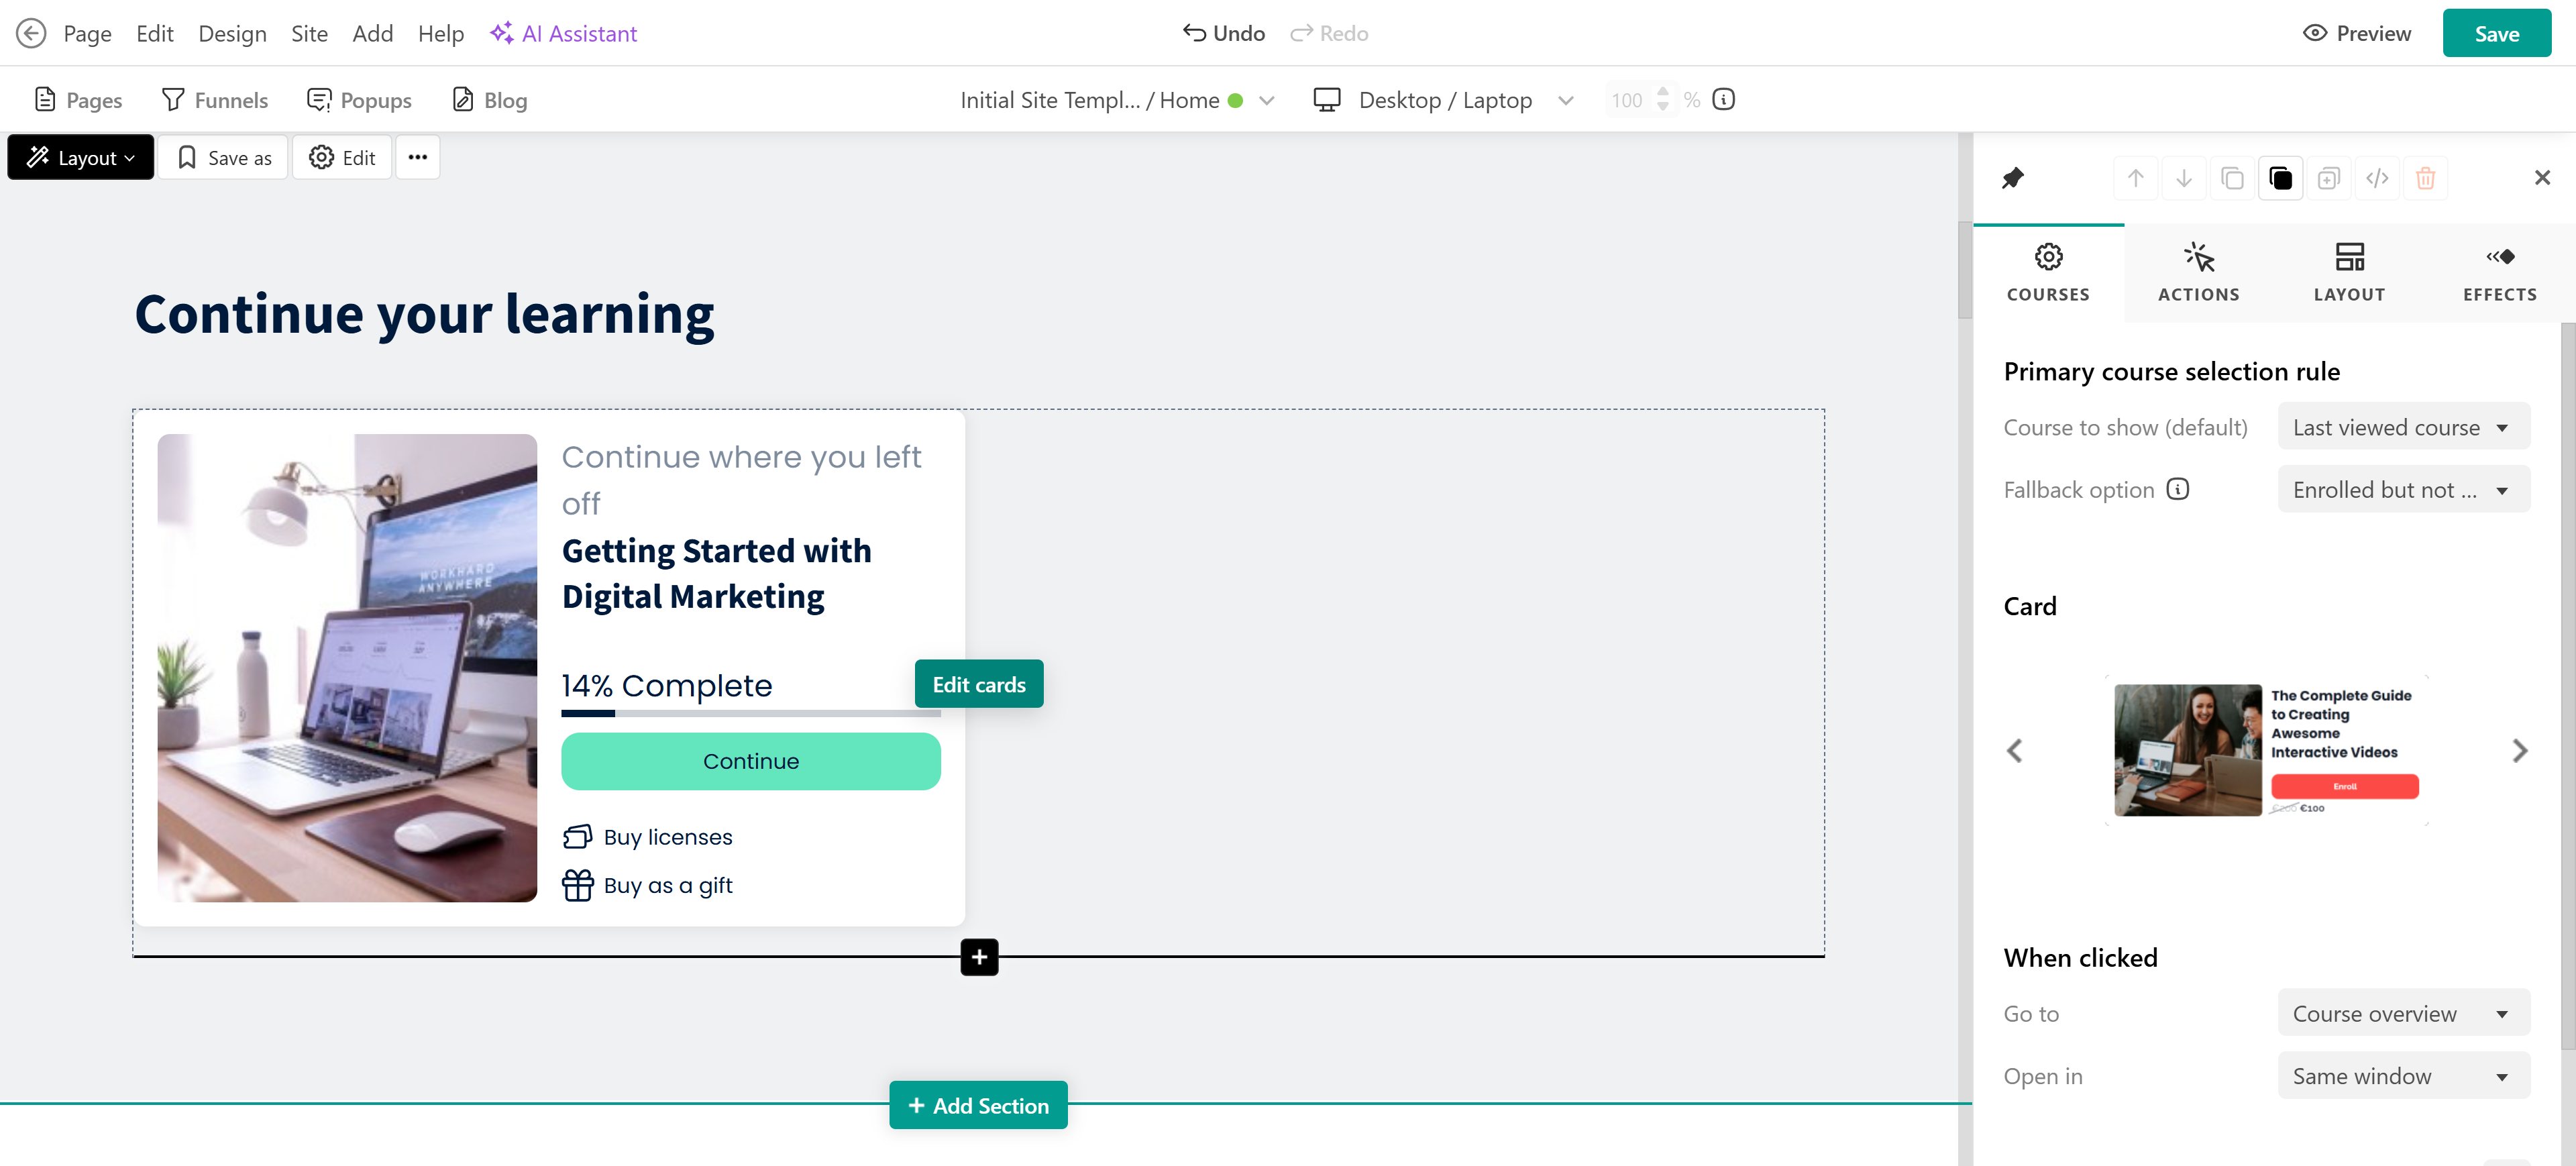Click the back arrow circle icon
Viewport: 2576px width, 1166px height.
pos(31,33)
